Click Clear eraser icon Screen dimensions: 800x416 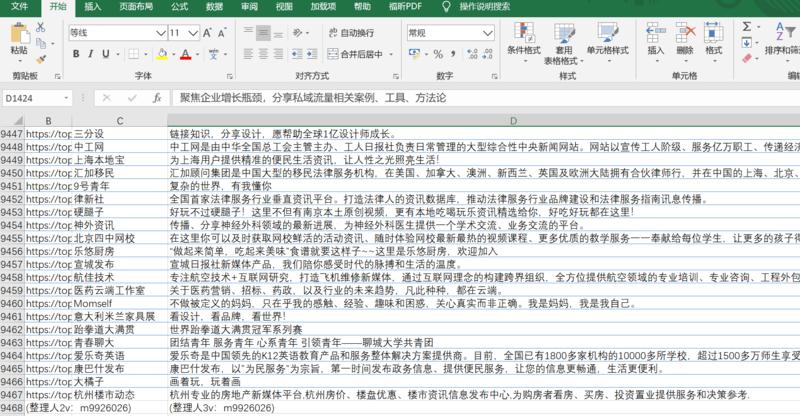(746, 58)
